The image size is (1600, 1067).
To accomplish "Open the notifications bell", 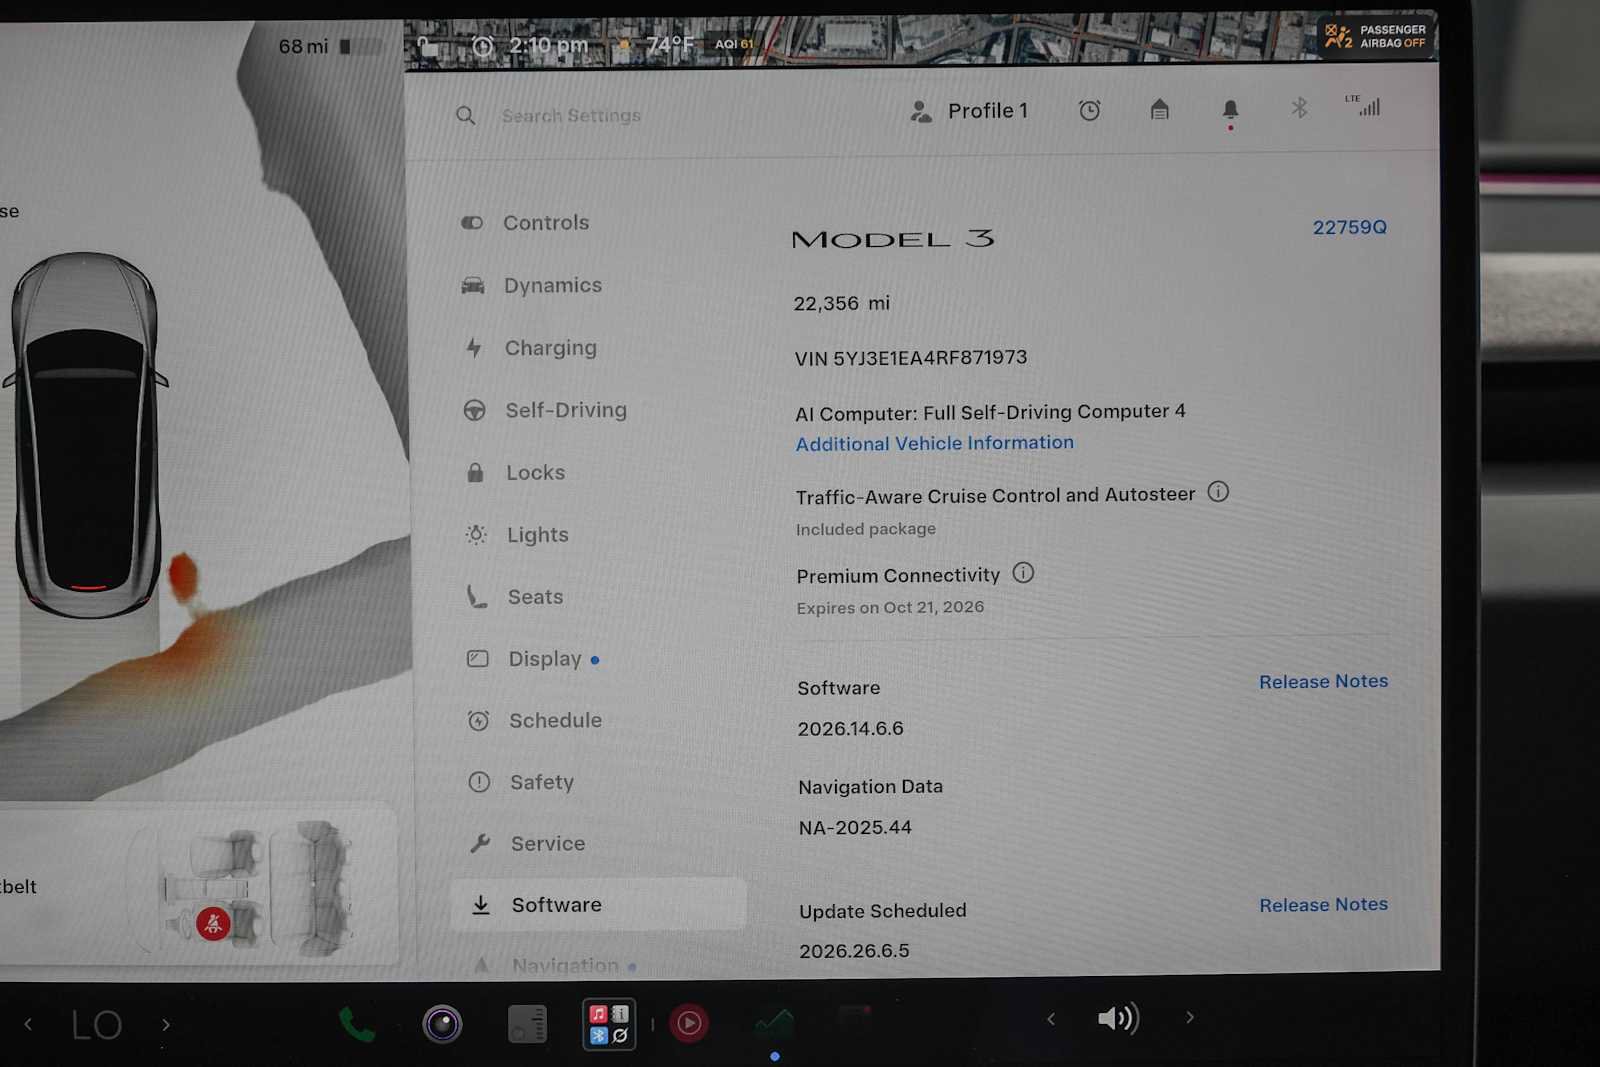I will pos(1230,109).
